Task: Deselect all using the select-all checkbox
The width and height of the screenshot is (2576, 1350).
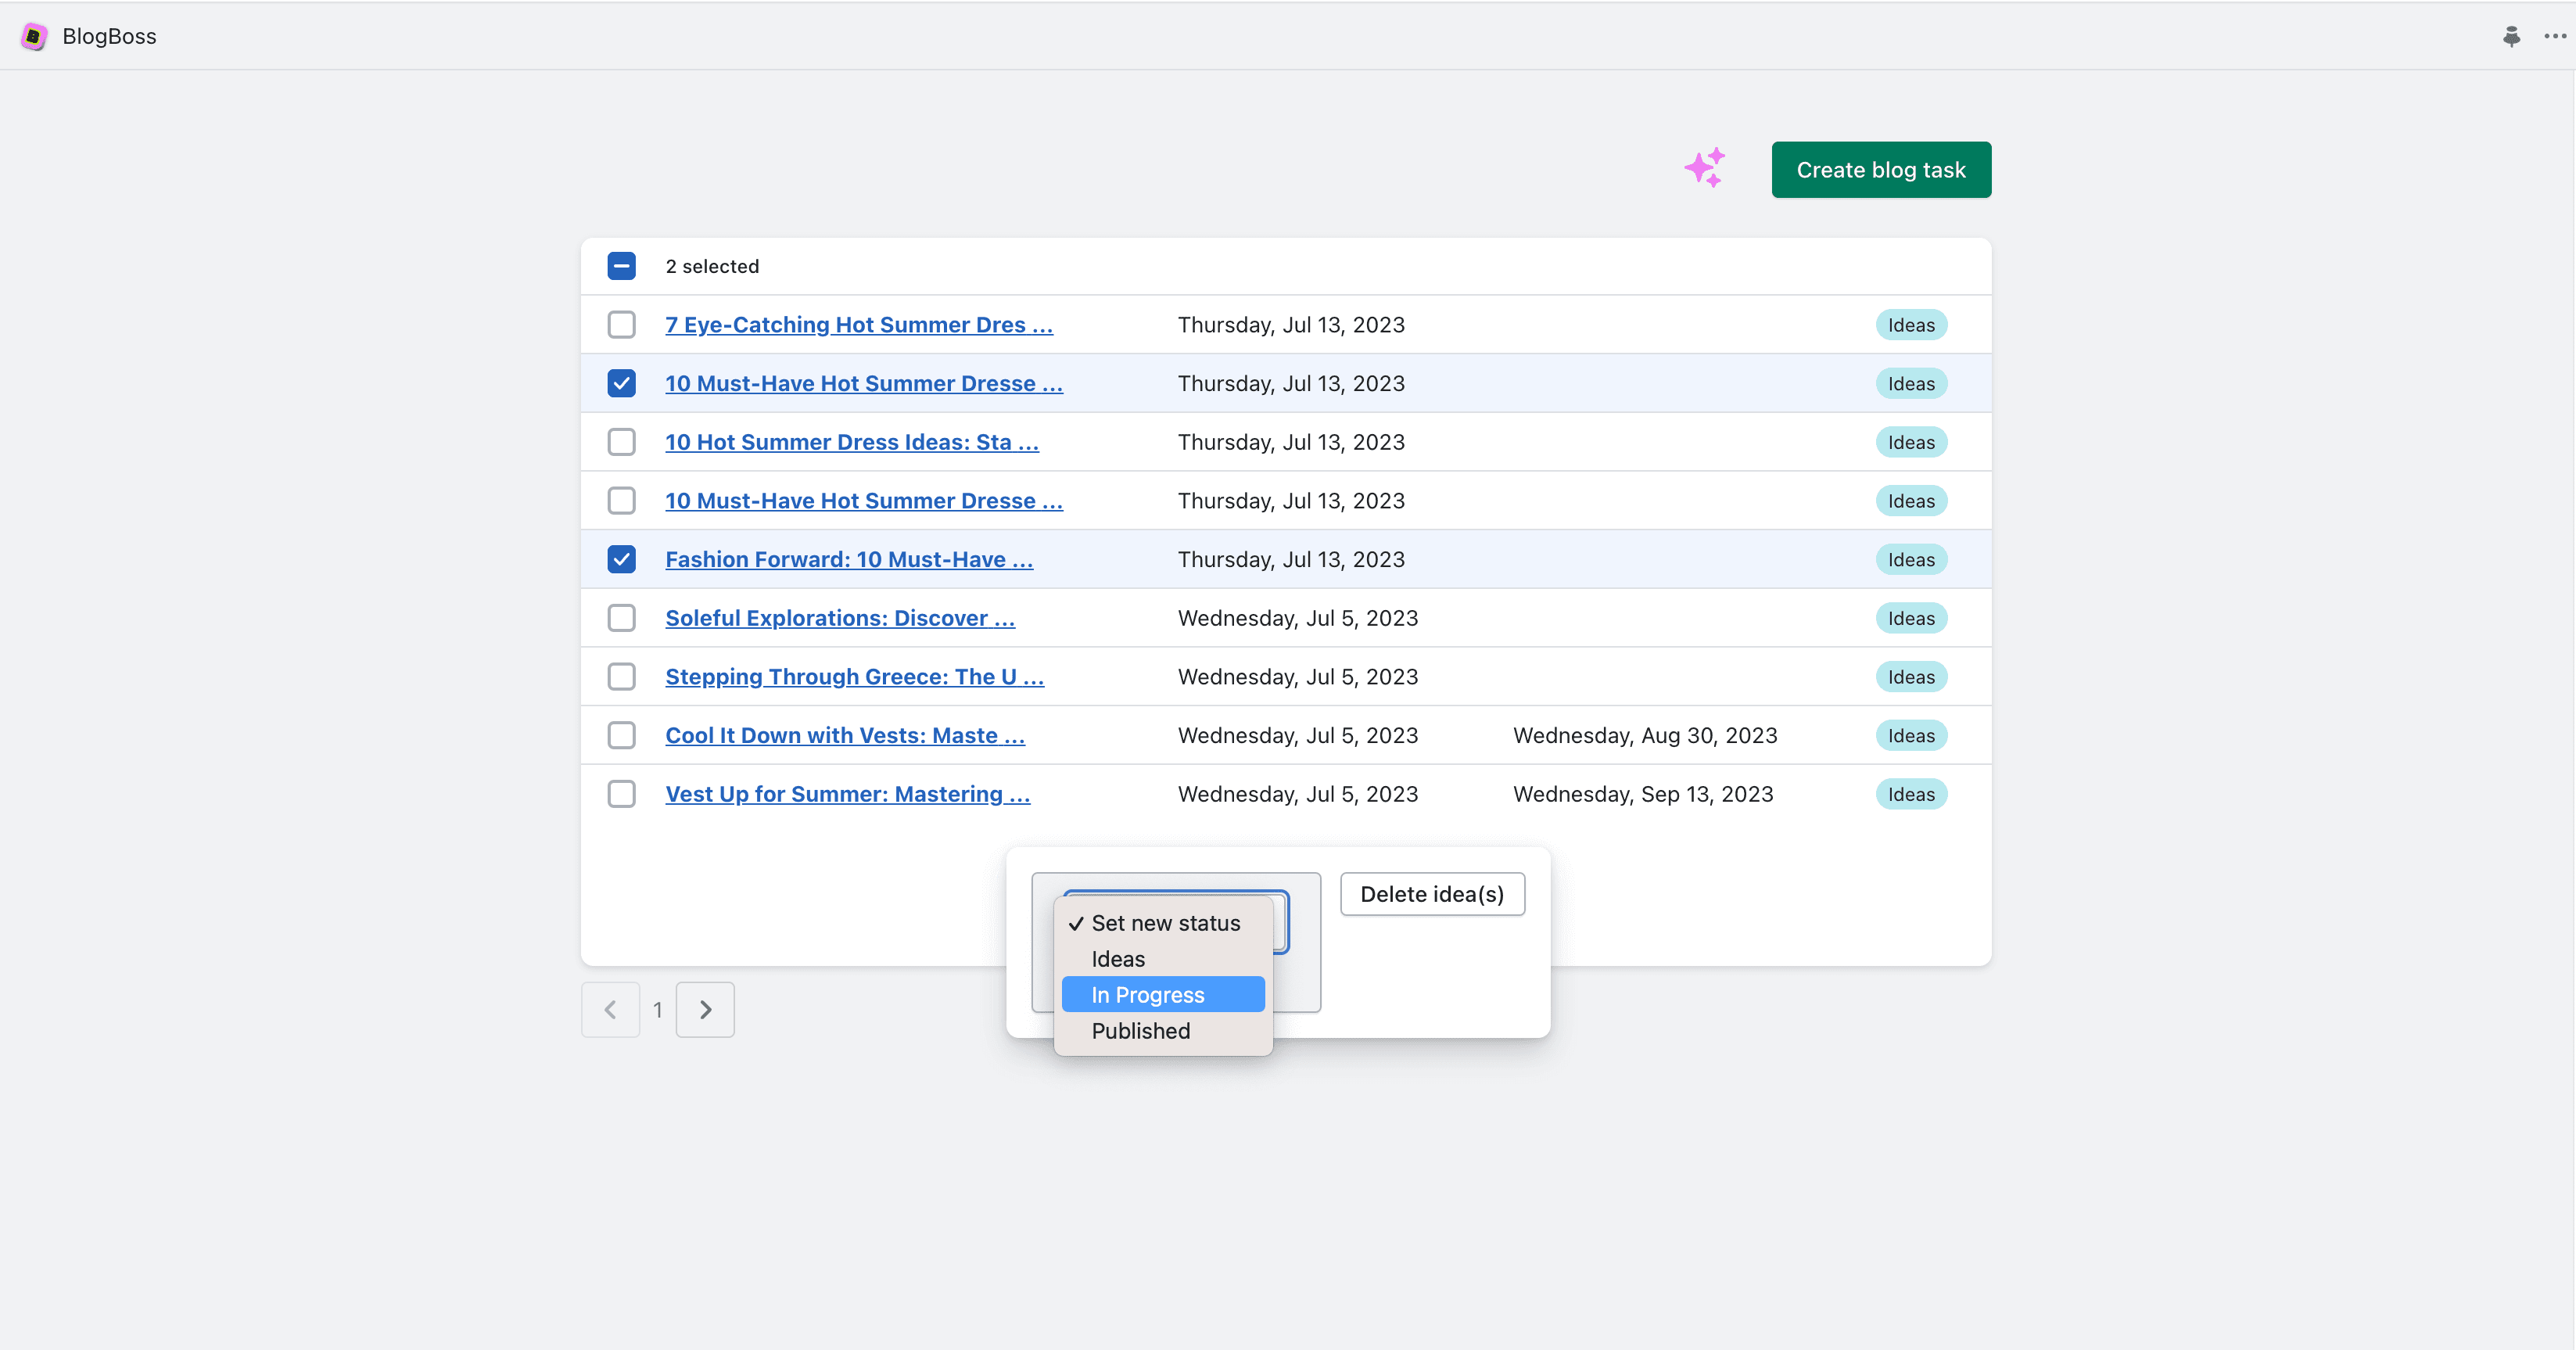Action: [x=621, y=267]
